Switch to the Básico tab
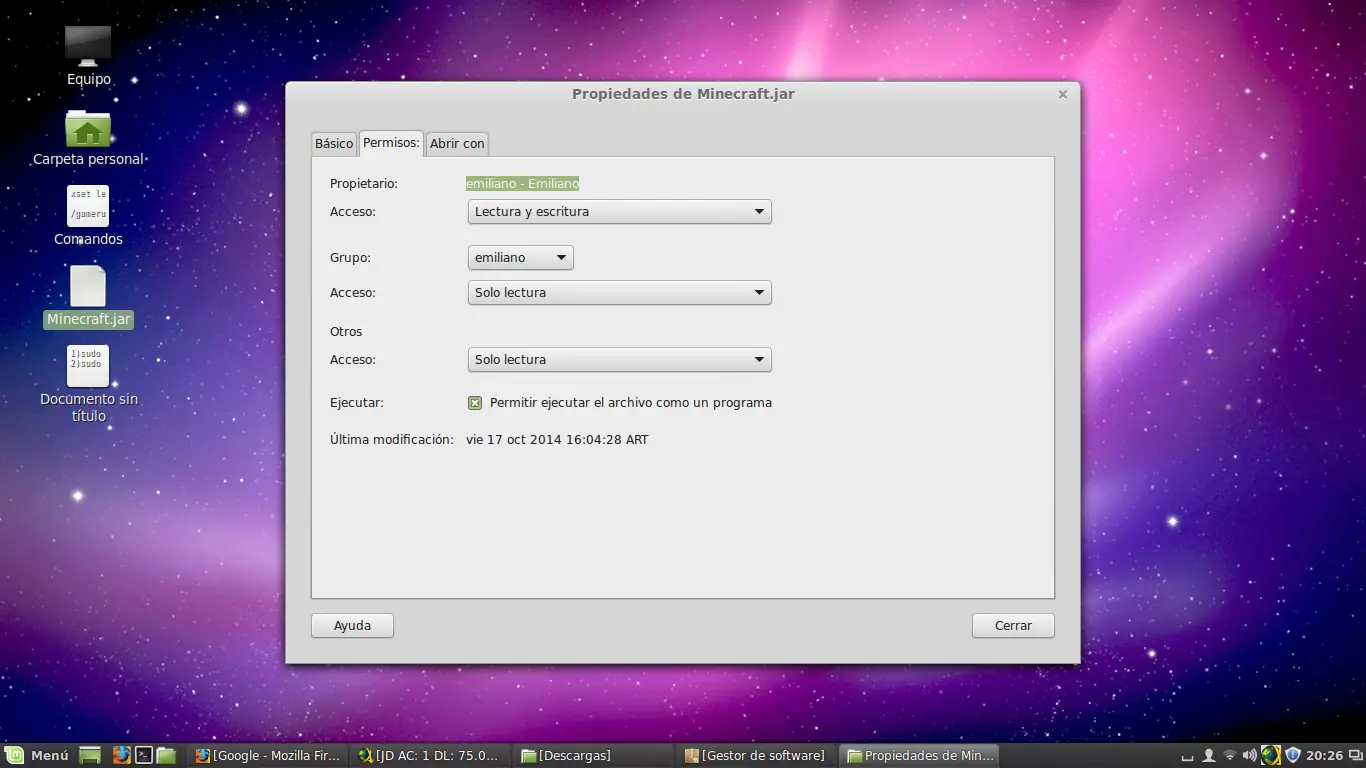1366x768 pixels. (x=334, y=144)
